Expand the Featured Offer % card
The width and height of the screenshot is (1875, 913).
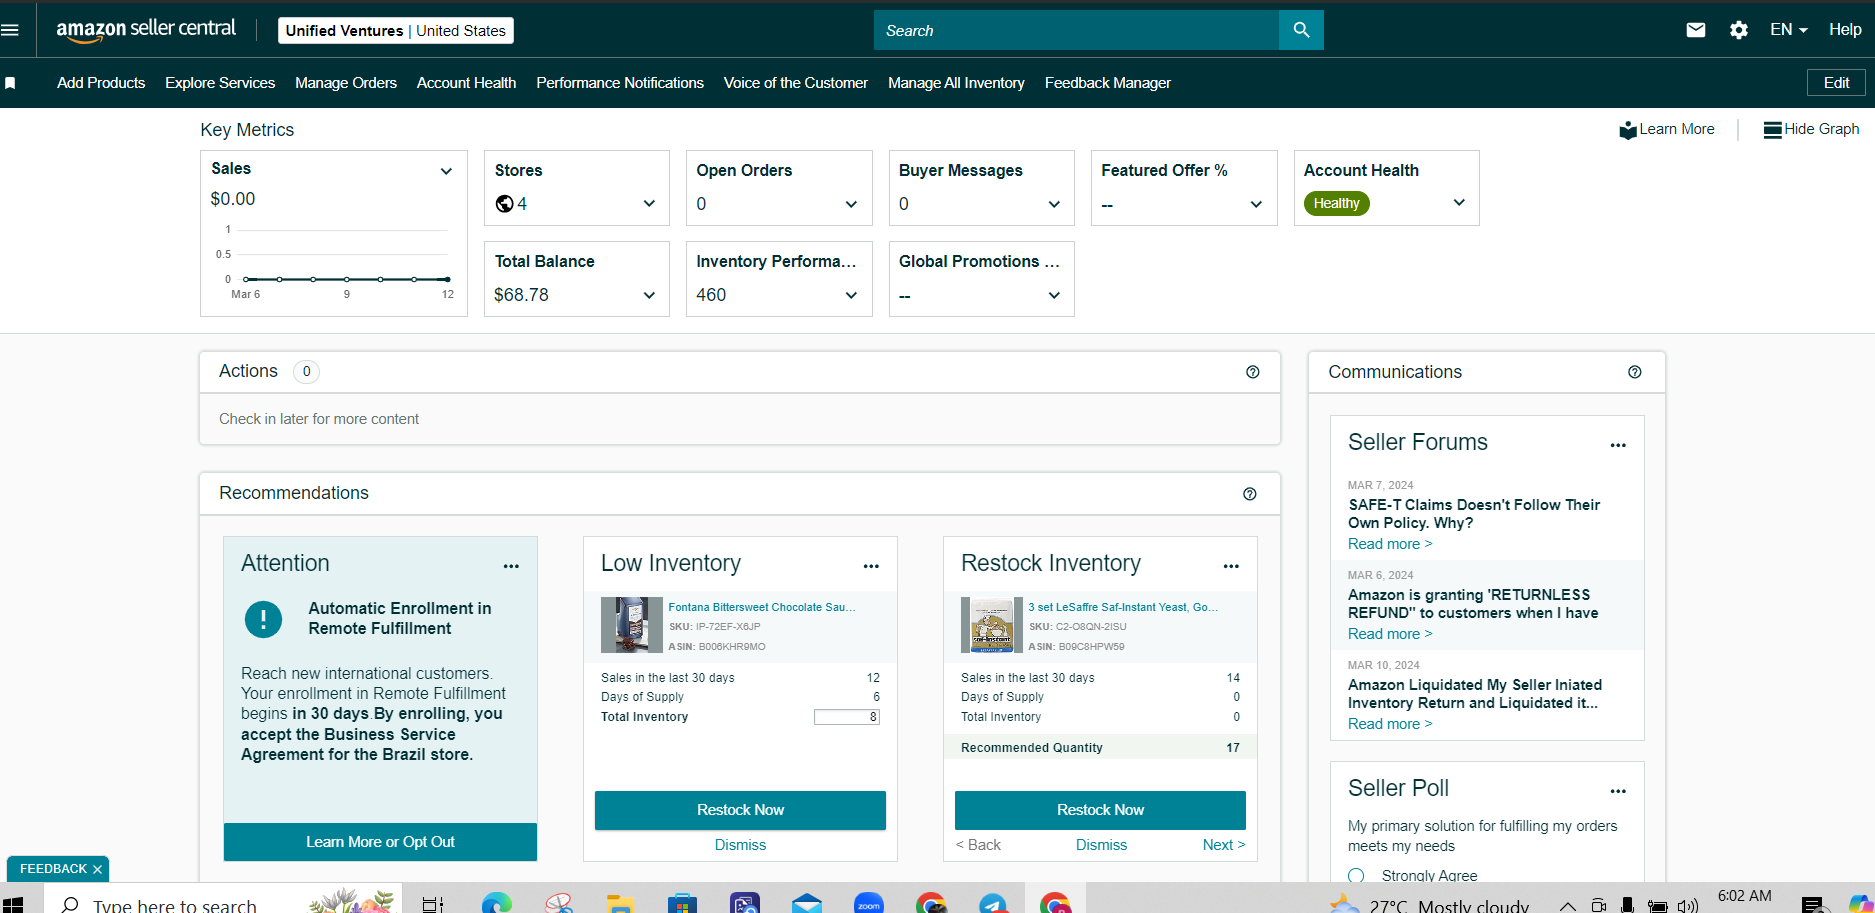click(1256, 204)
